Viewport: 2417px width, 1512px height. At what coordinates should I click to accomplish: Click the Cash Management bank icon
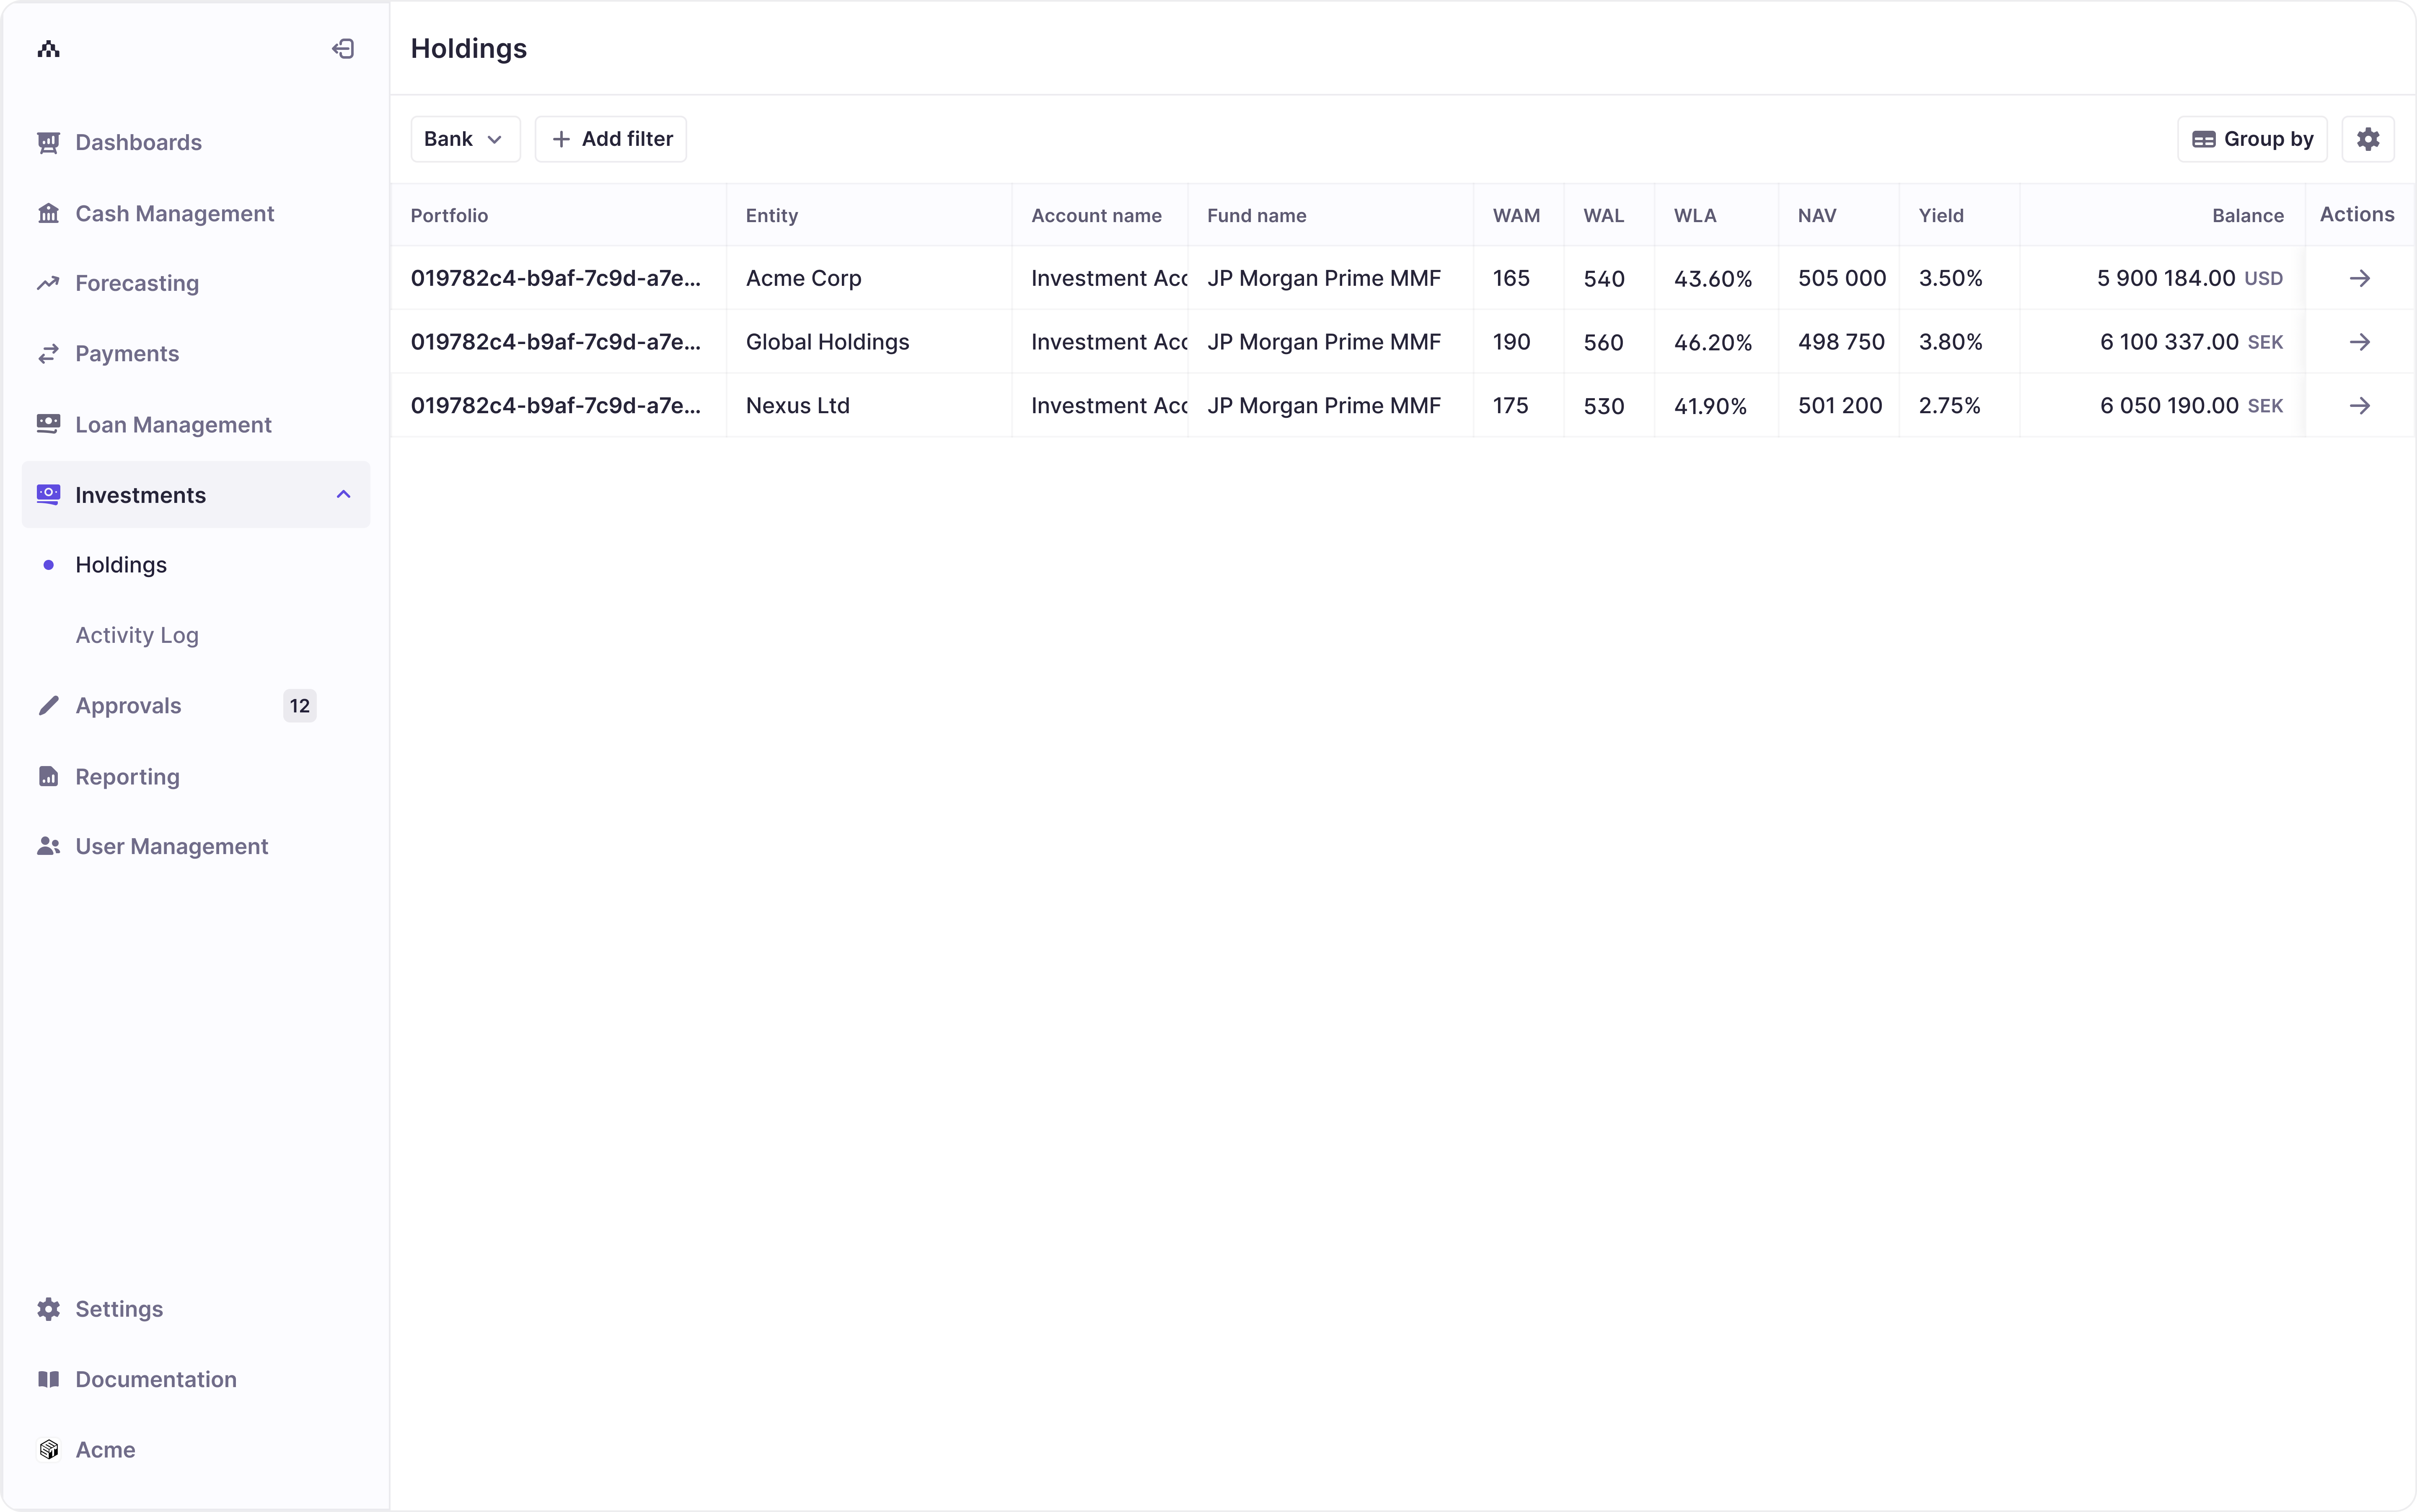(x=48, y=213)
